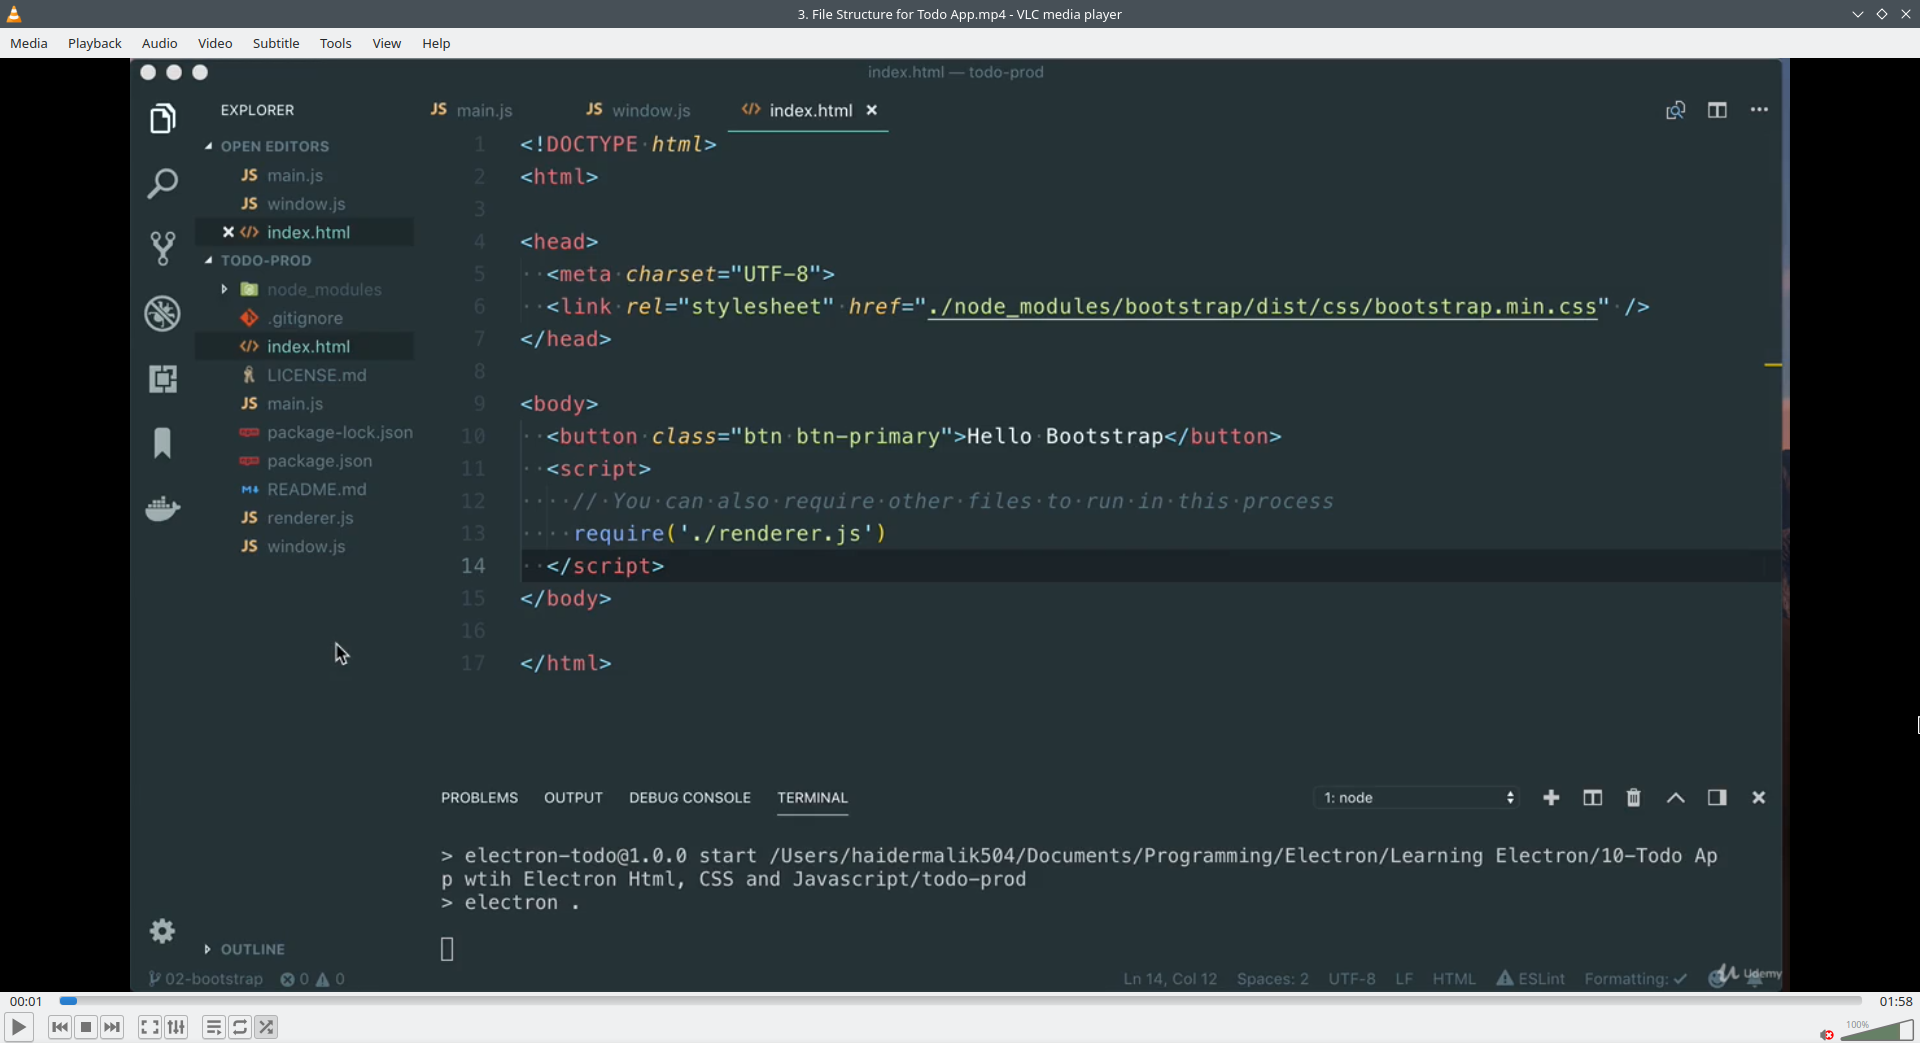Adjust the VLC volume slider
This screenshot has height=1043, width=1920.
point(1877,1030)
